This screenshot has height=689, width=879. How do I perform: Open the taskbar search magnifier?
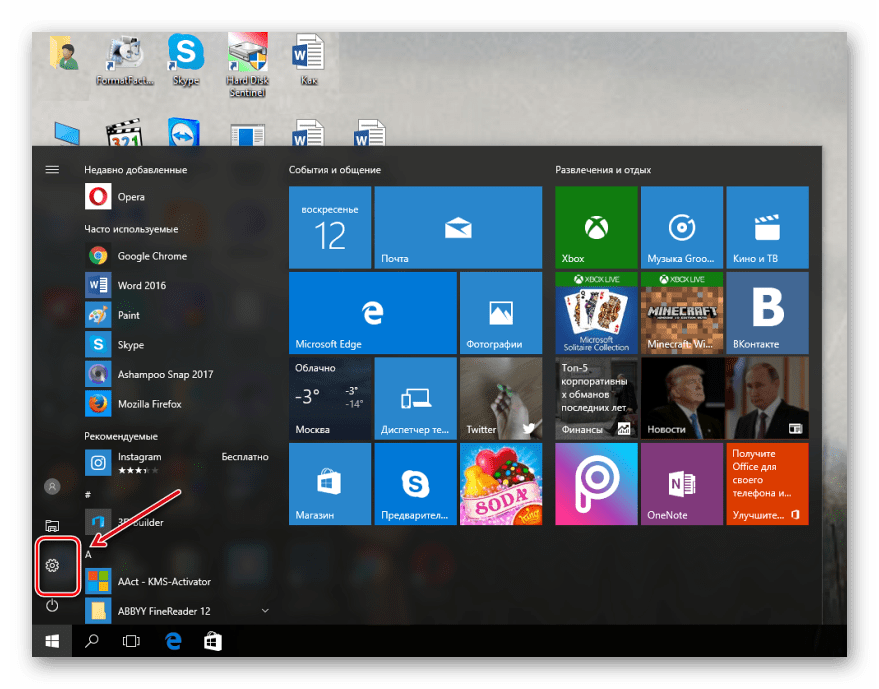coord(92,641)
